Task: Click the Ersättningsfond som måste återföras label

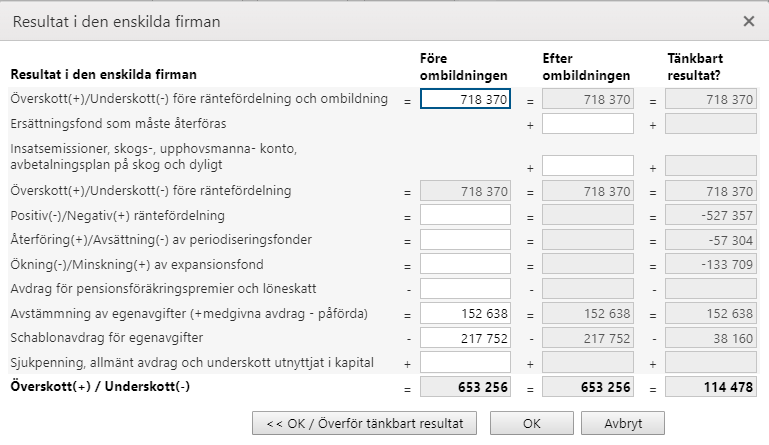Action: [118, 123]
